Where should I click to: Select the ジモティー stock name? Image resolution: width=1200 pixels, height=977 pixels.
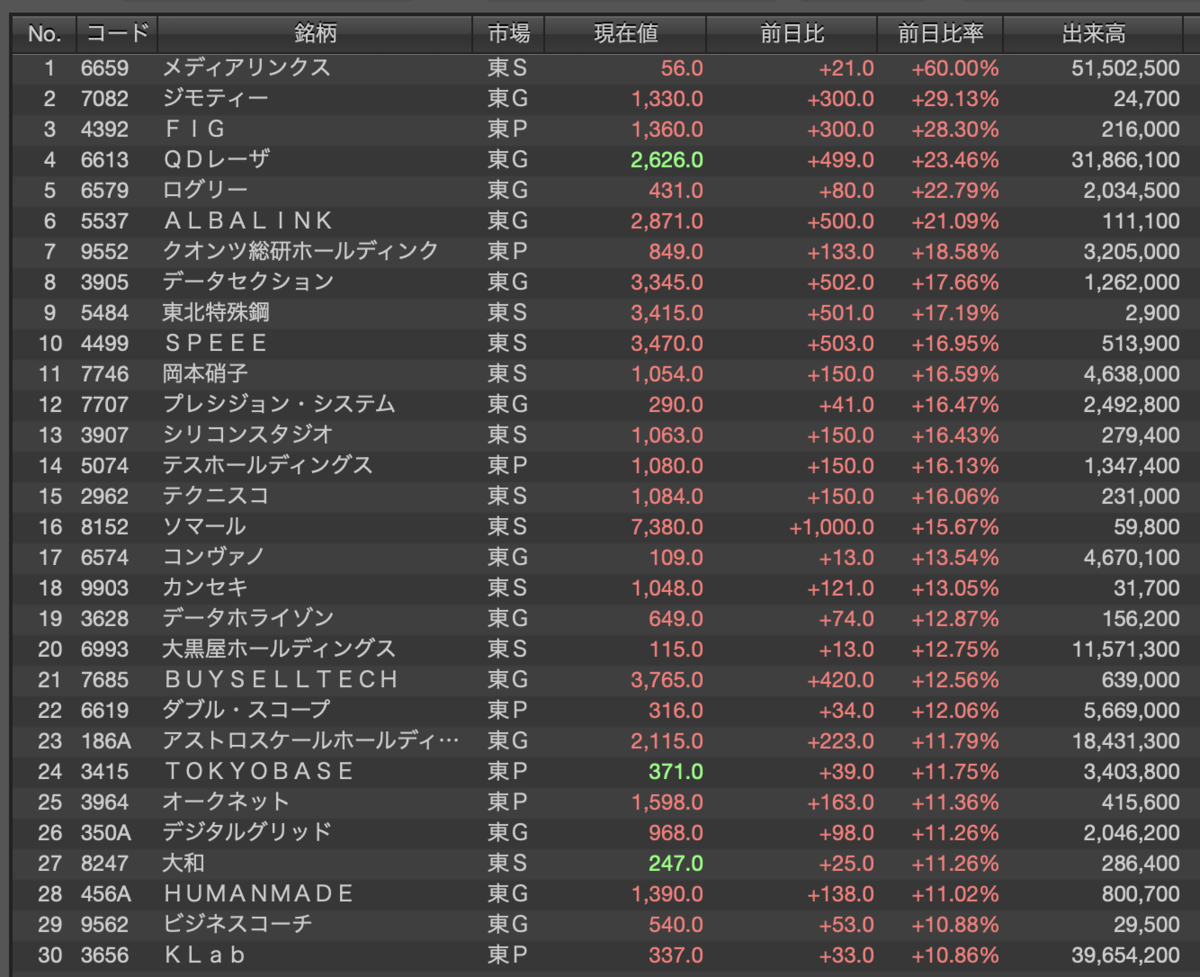tap(215, 99)
